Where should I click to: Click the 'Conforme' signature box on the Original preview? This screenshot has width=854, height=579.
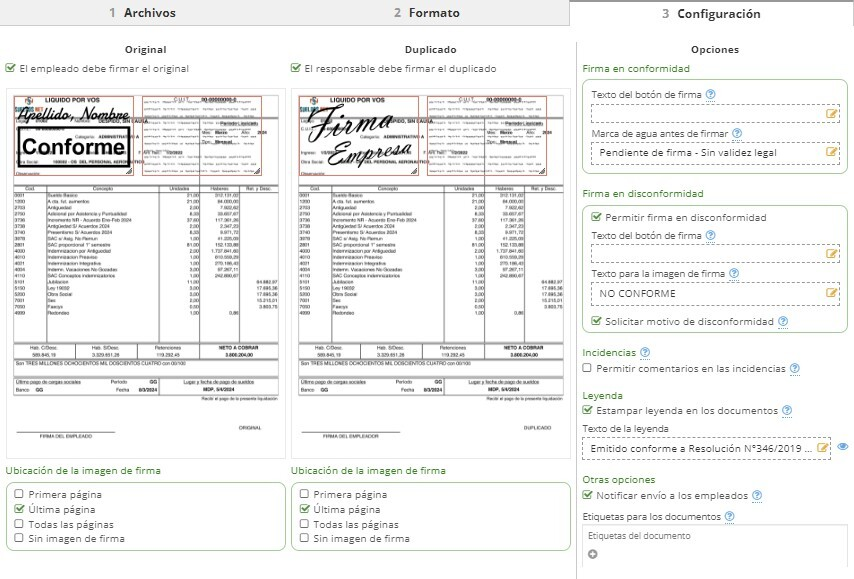point(74,136)
